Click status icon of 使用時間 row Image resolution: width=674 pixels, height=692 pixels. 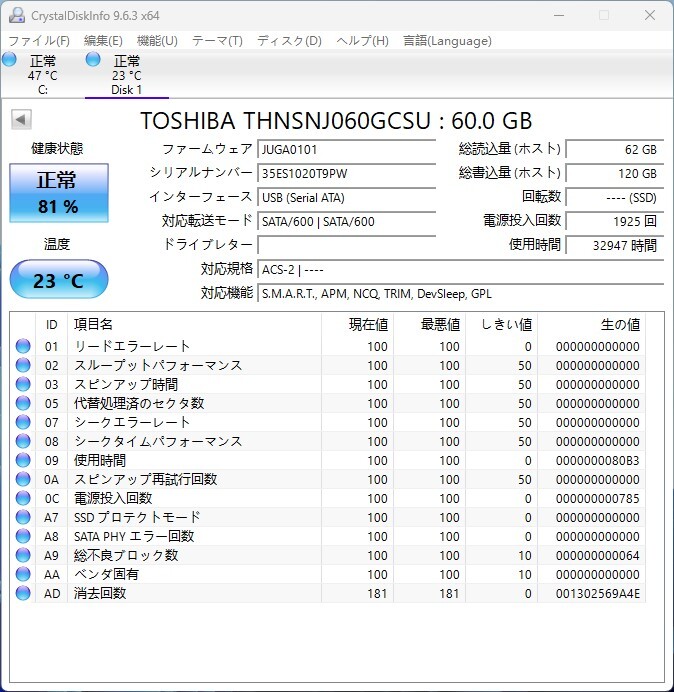[23, 461]
